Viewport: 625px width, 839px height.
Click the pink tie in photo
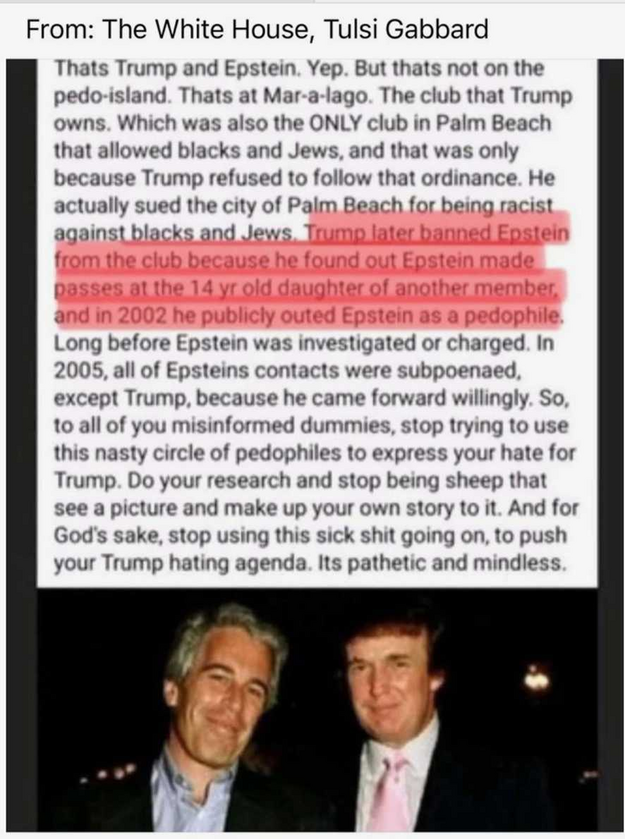(392, 792)
